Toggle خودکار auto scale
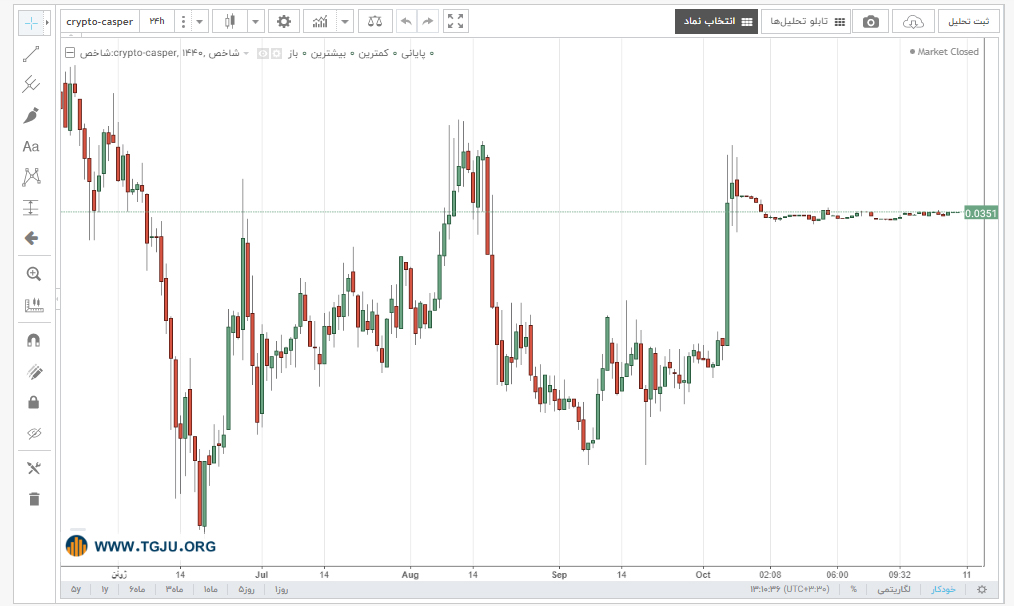Image resolution: width=1014 pixels, height=606 pixels. coord(944,589)
